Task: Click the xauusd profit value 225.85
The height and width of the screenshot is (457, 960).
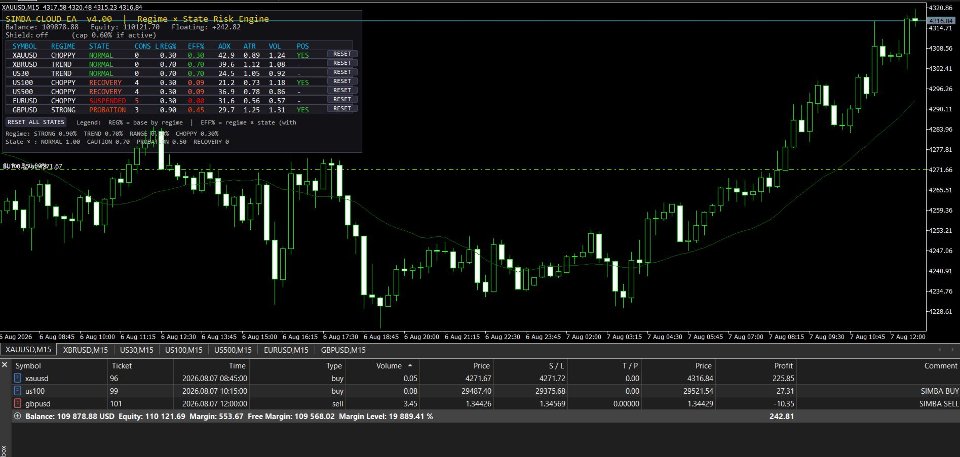Action: [783, 379]
